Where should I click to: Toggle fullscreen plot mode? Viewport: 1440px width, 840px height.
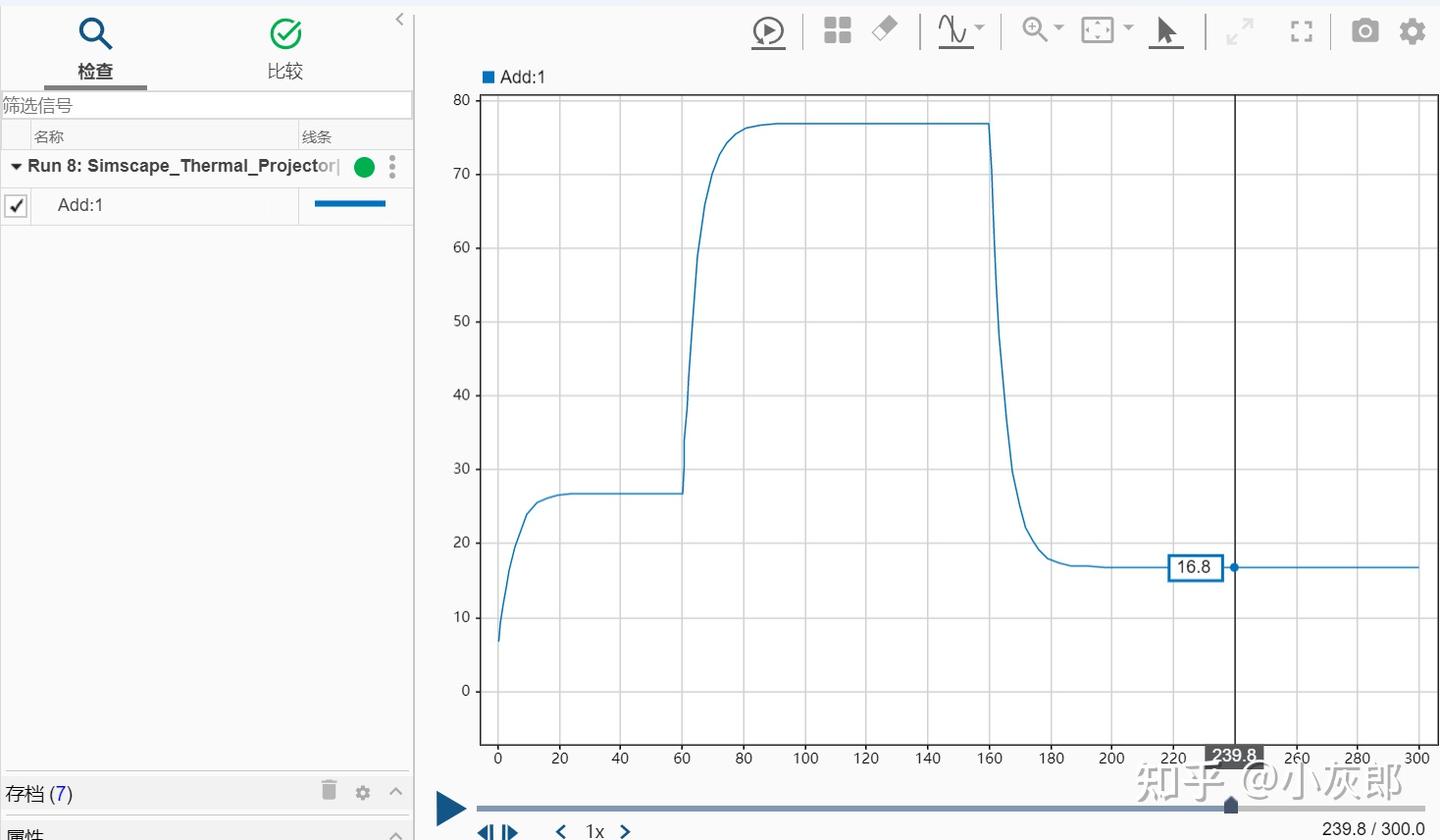[1301, 31]
